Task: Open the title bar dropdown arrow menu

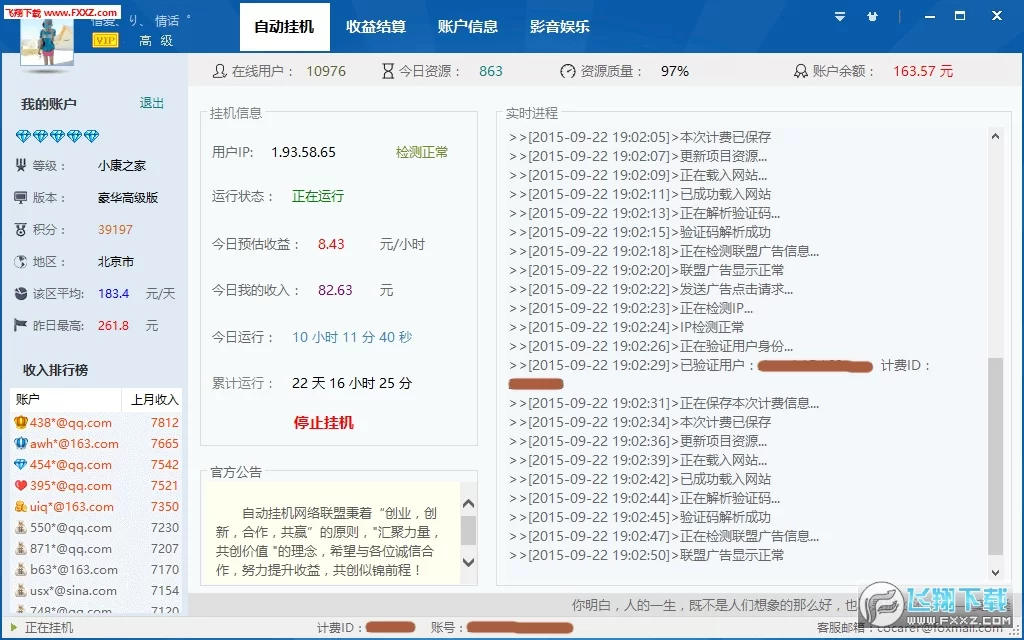Action: (840, 17)
